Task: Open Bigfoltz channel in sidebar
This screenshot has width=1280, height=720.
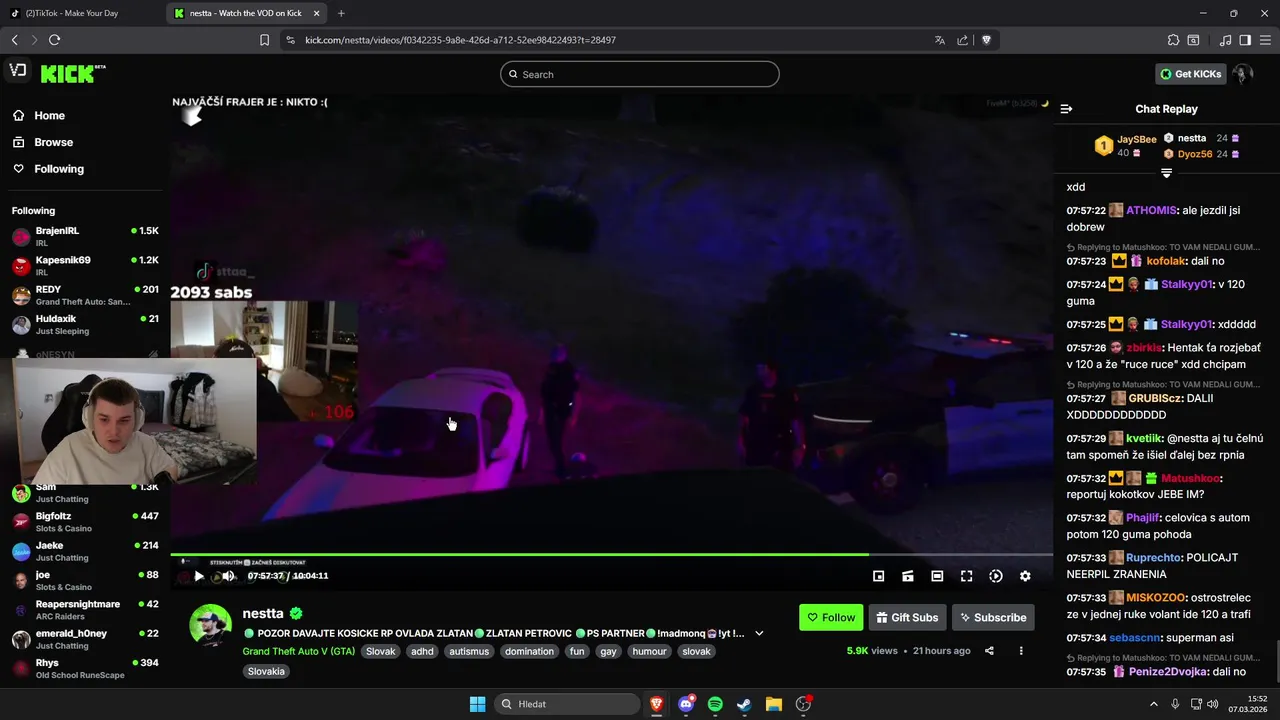Action: (x=85, y=521)
